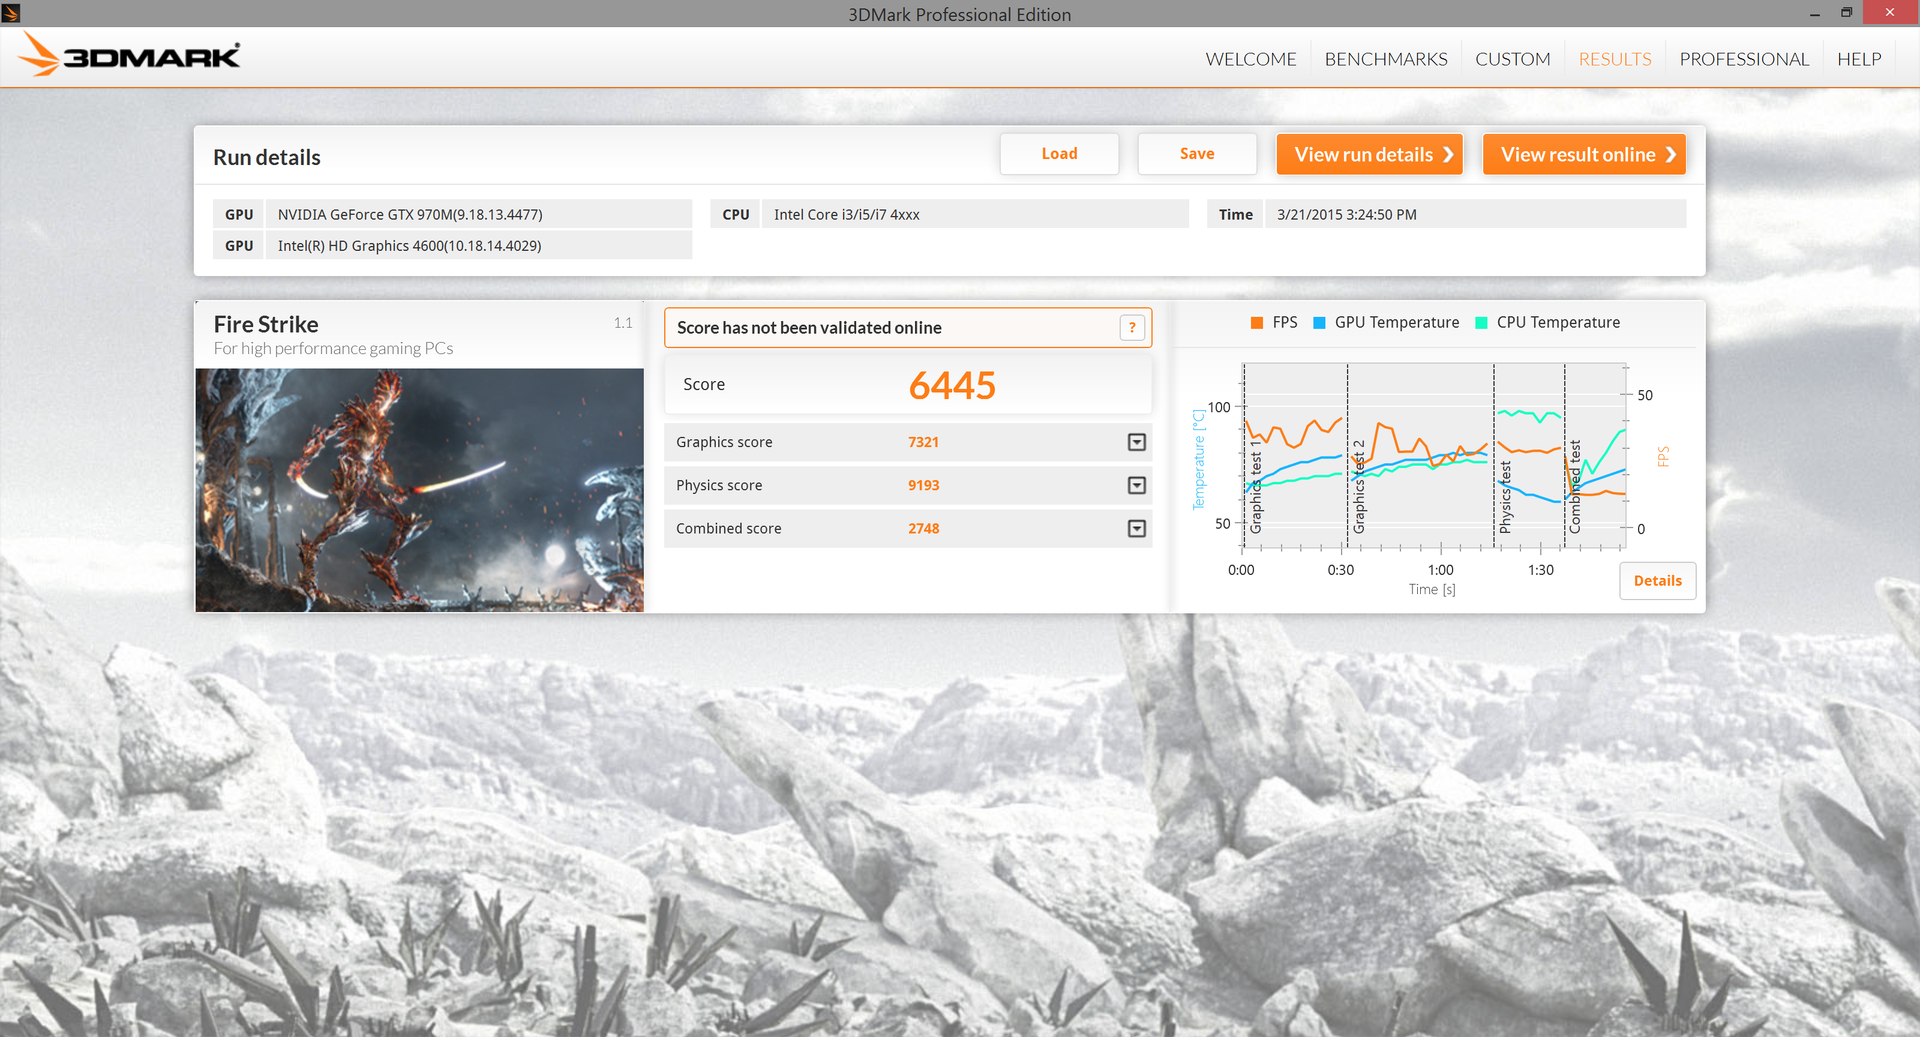Select the Results tab

click(x=1614, y=59)
